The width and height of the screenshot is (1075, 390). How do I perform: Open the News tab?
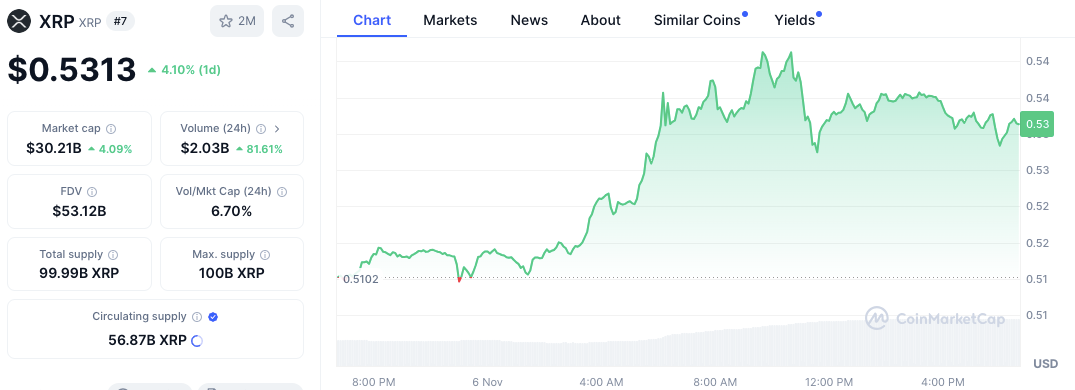click(529, 21)
